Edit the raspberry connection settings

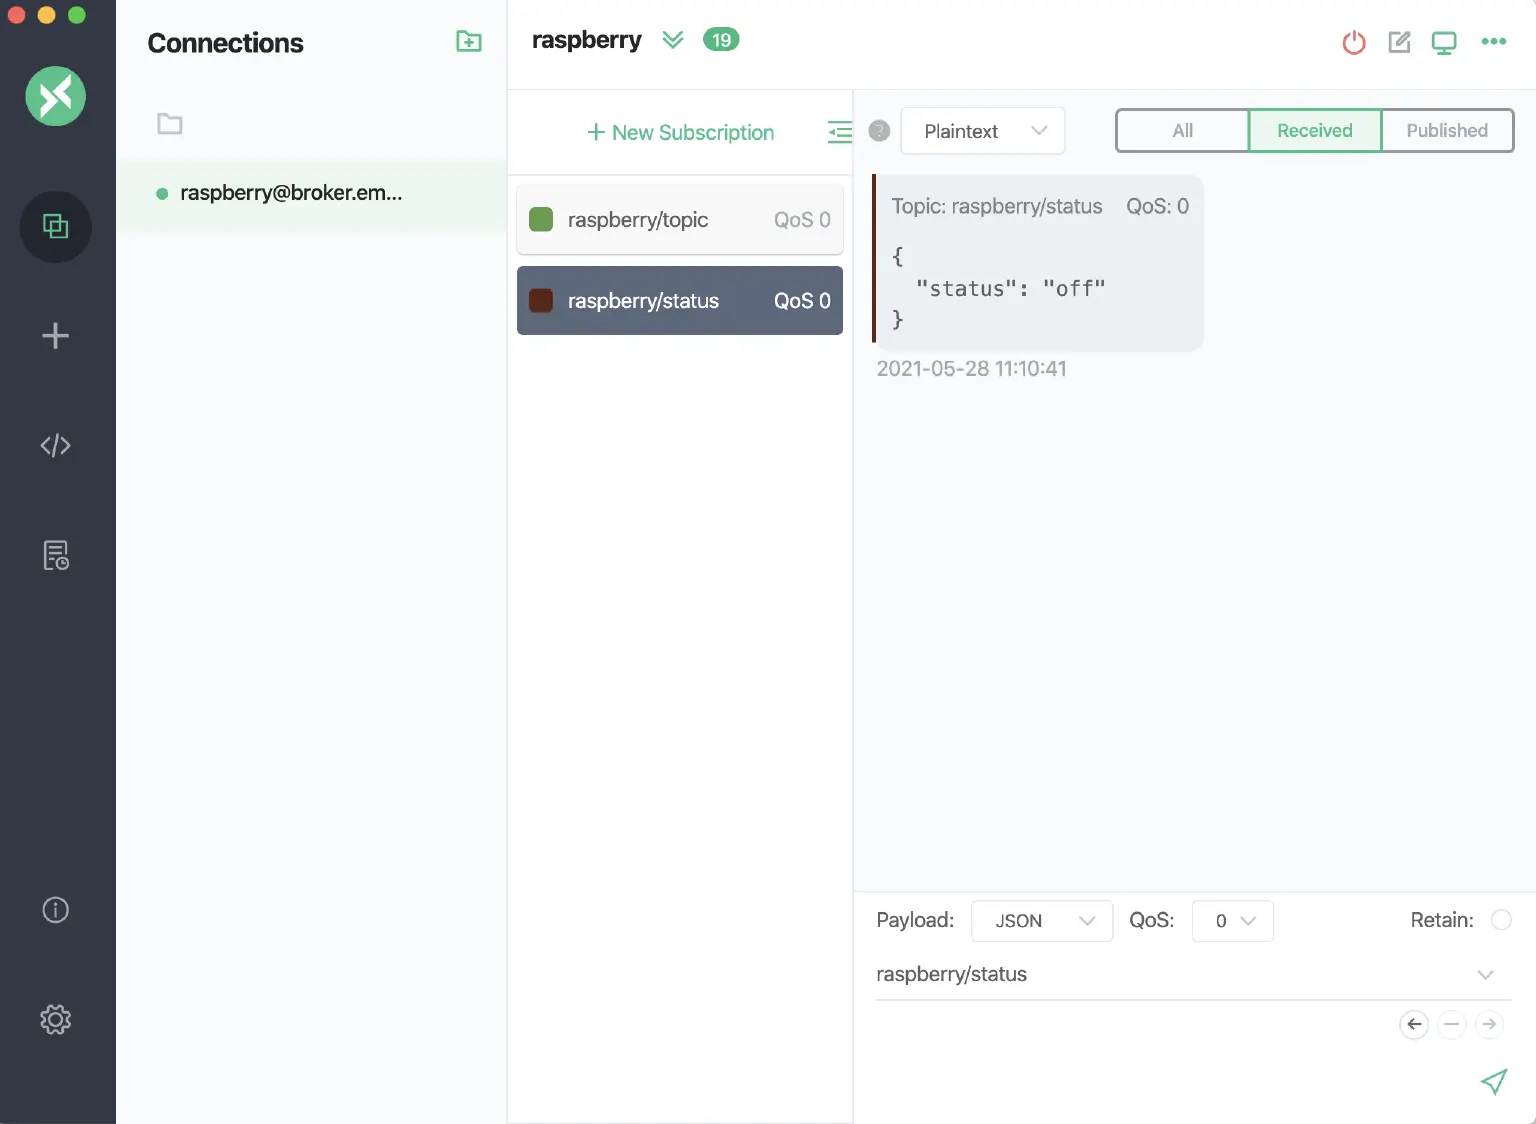click(1399, 42)
